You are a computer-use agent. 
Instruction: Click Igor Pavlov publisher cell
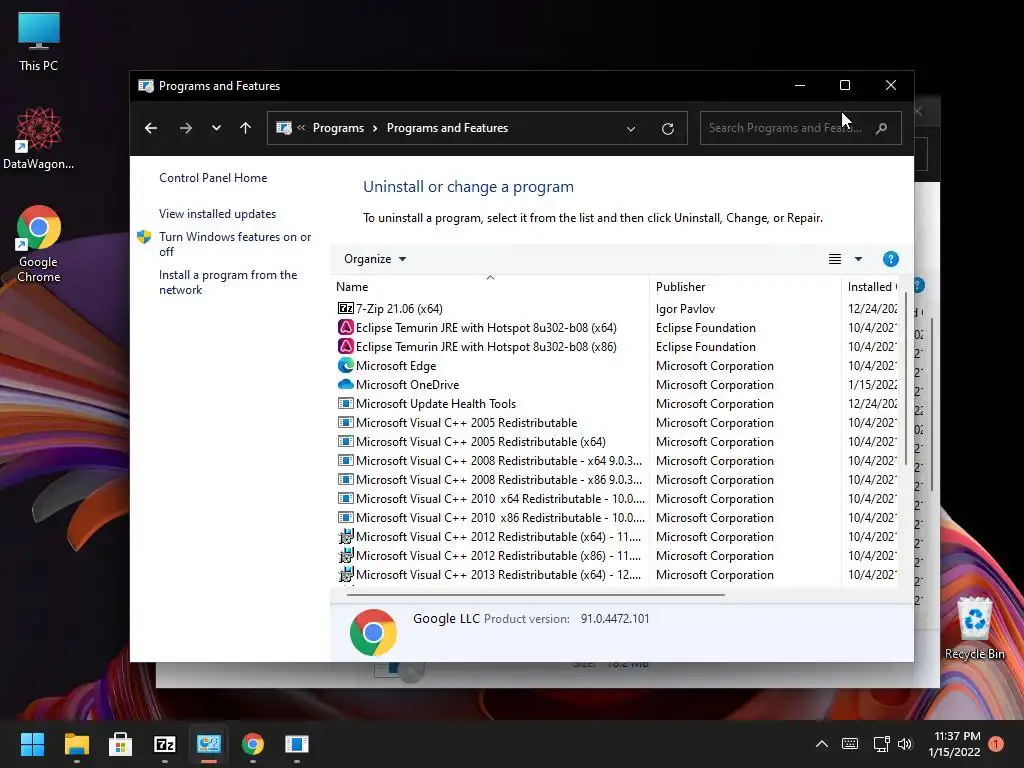[685, 309]
